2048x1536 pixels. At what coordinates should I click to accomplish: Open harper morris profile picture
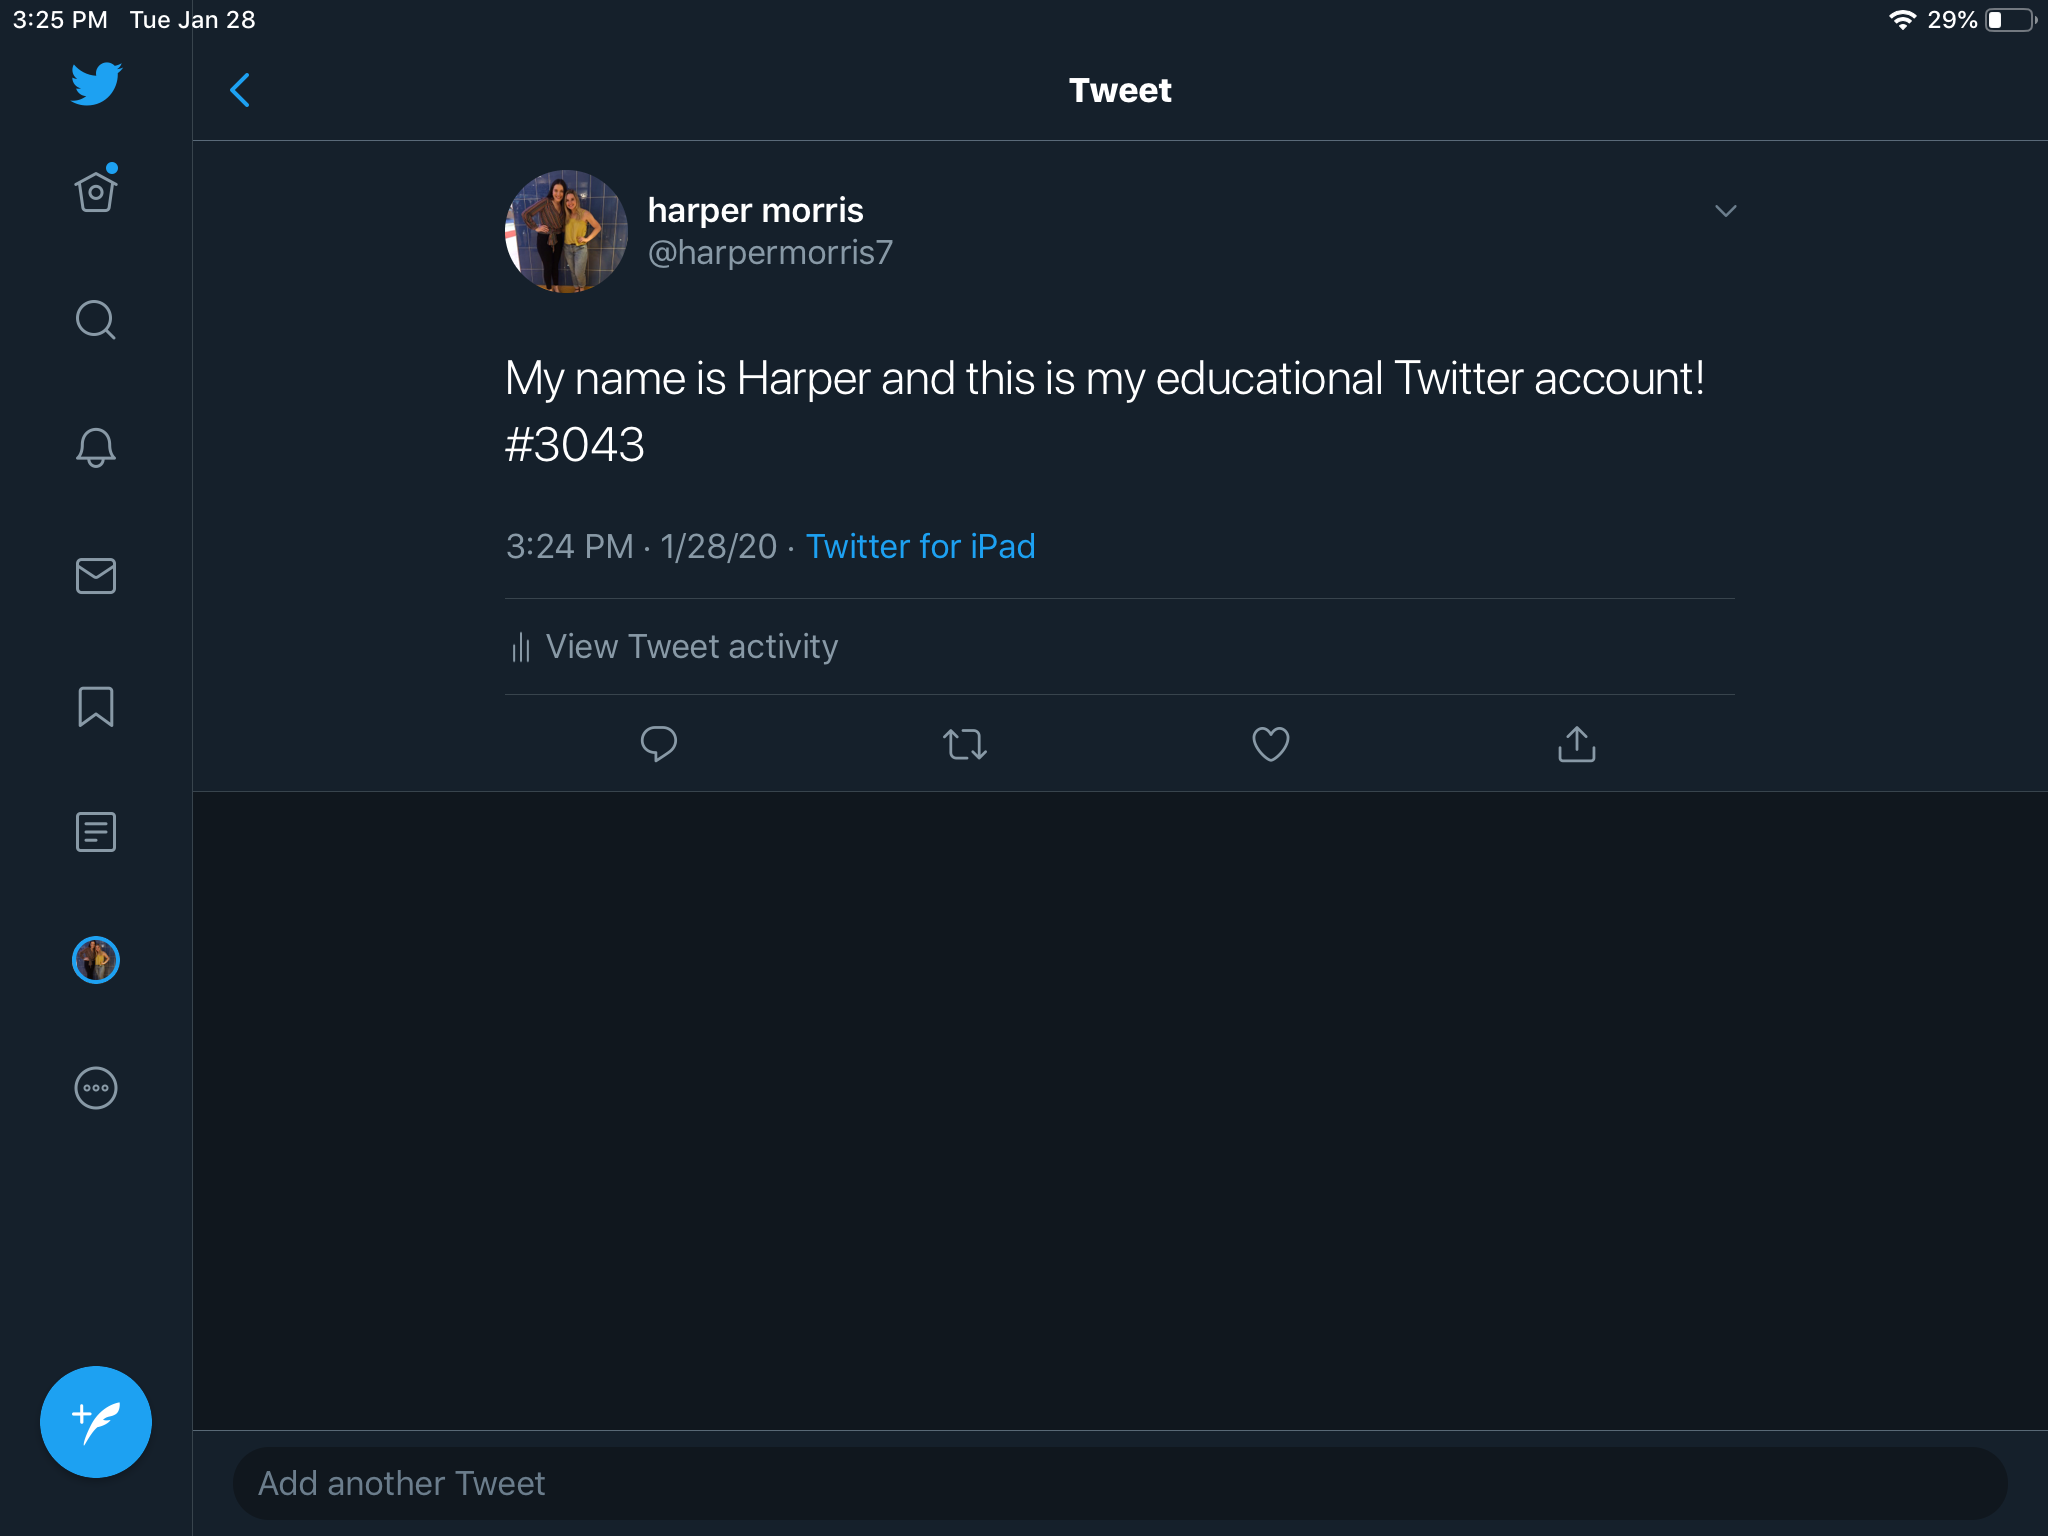(x=566, y=232)
